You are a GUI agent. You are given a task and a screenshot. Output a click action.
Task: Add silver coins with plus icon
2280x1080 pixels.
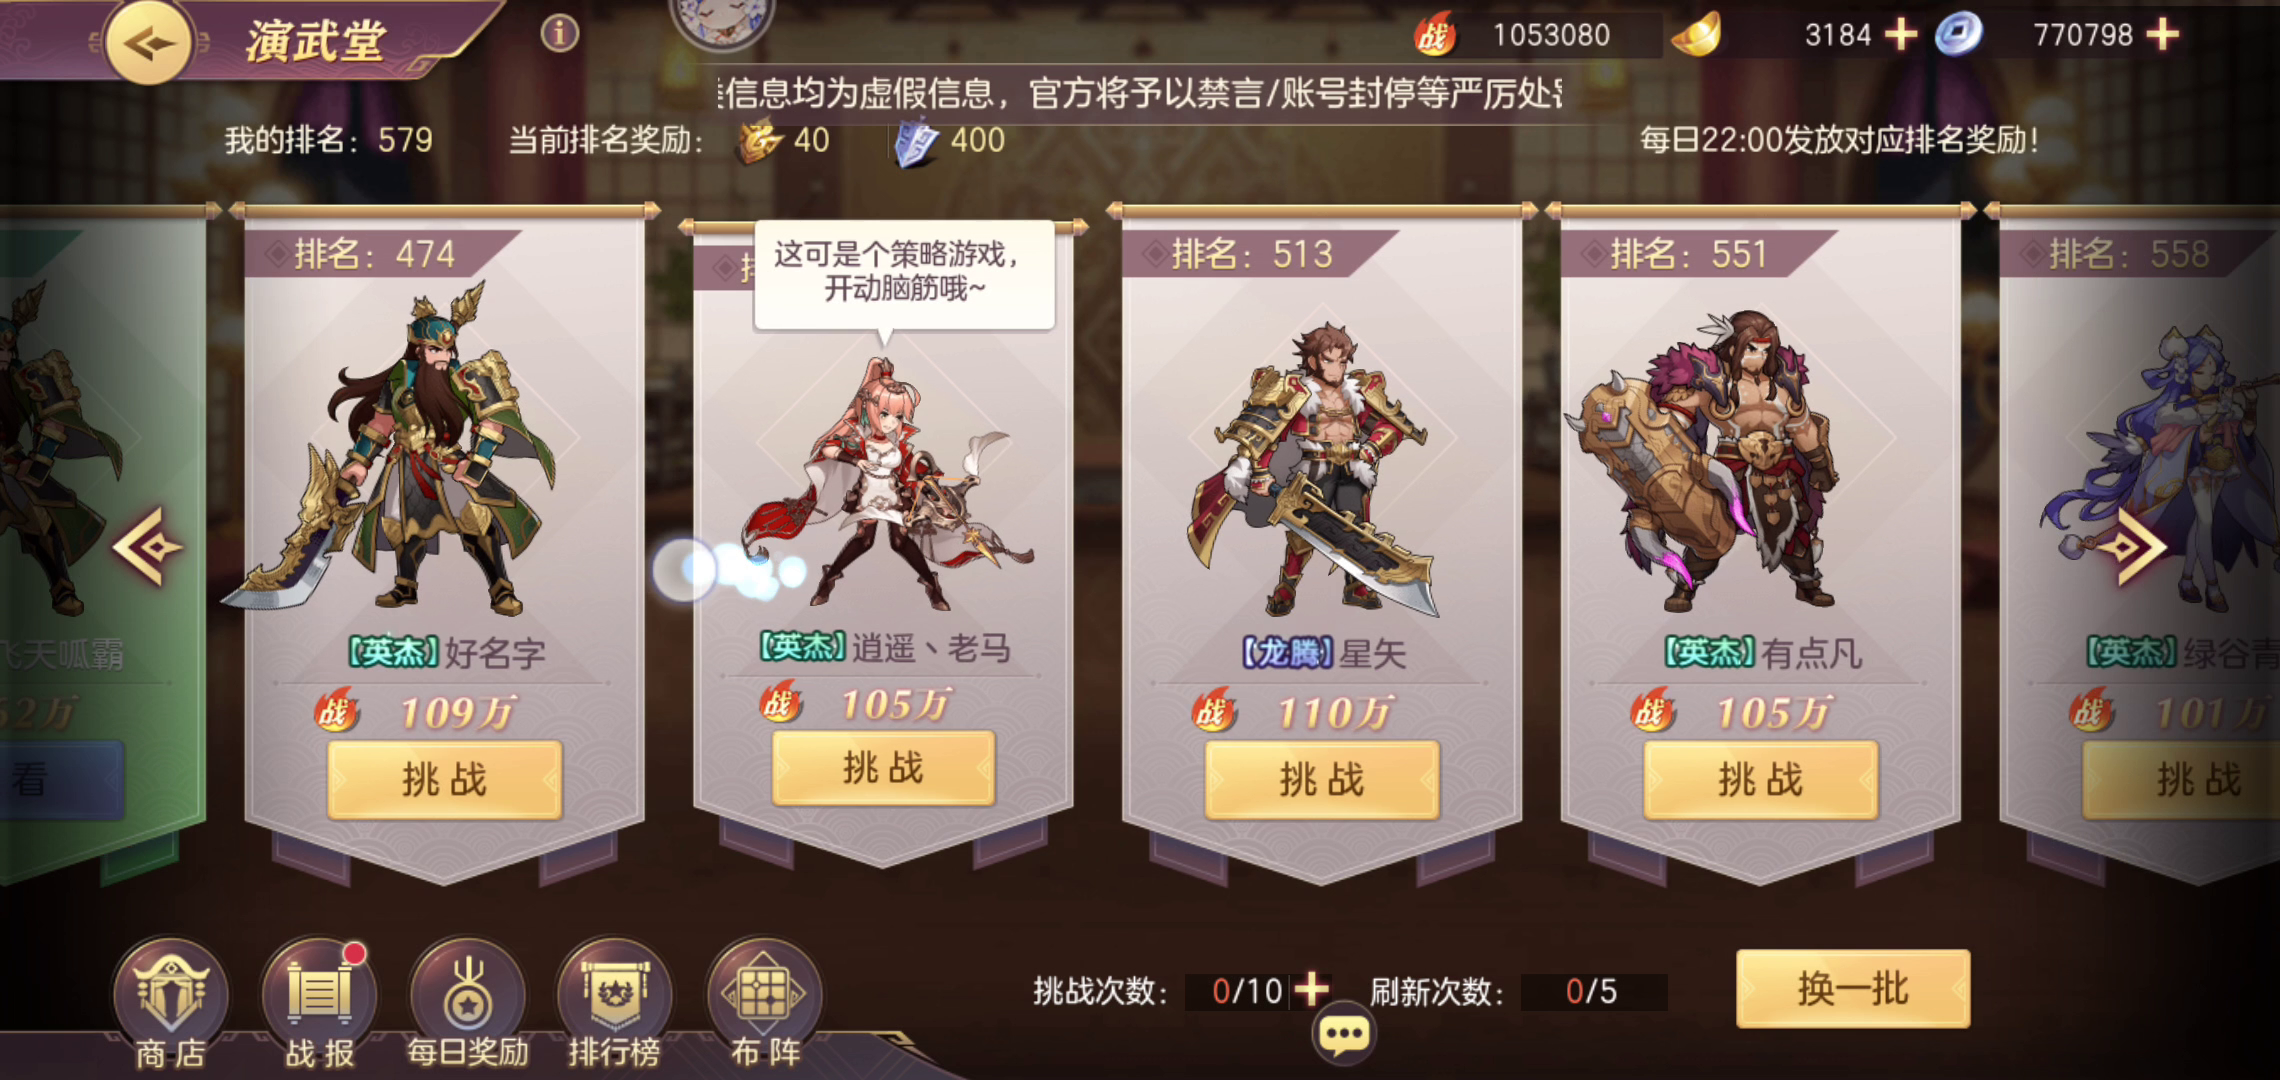pyautogui.click(x=2162, y=35)
